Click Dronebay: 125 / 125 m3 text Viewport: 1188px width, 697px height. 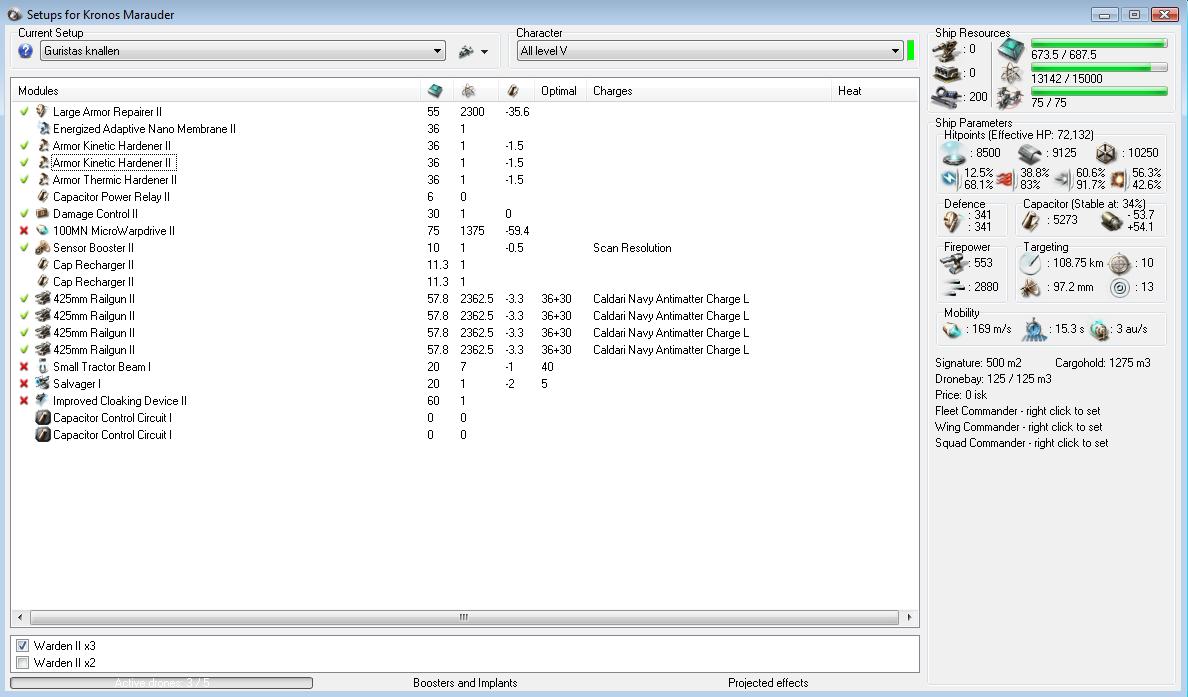coord(993,379)
